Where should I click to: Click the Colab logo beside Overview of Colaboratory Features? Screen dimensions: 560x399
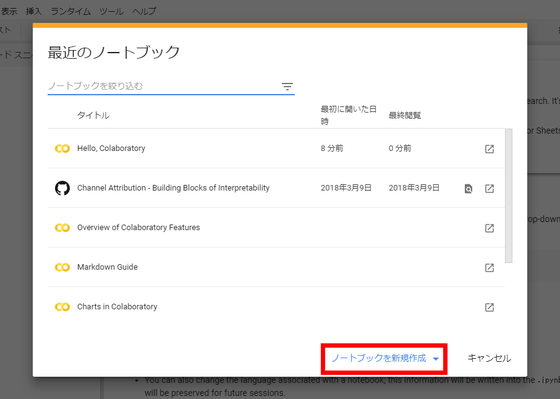click(x=62, y=228)
